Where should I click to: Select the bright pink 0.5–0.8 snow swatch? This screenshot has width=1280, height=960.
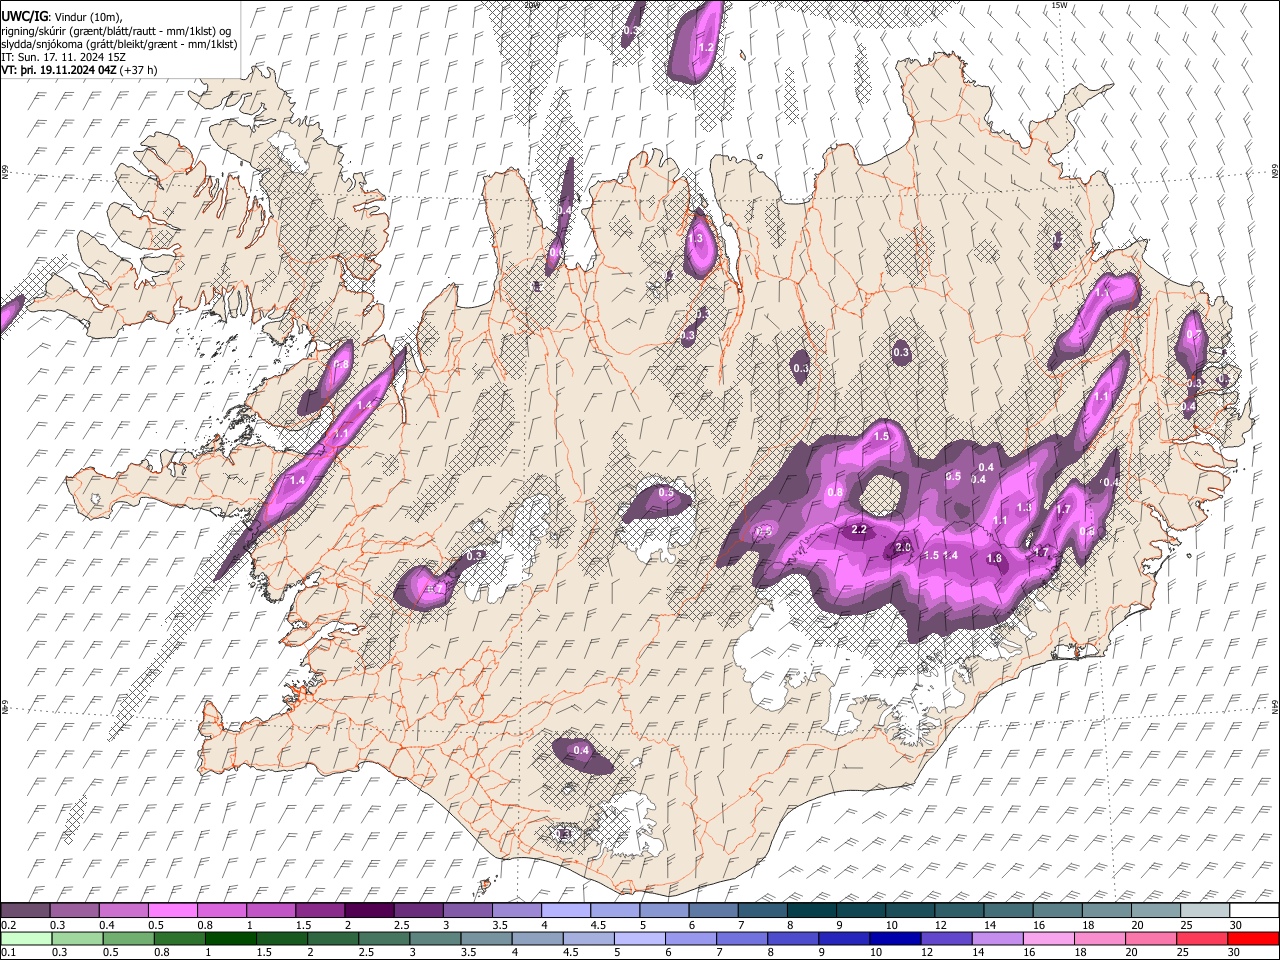point(172,910)
